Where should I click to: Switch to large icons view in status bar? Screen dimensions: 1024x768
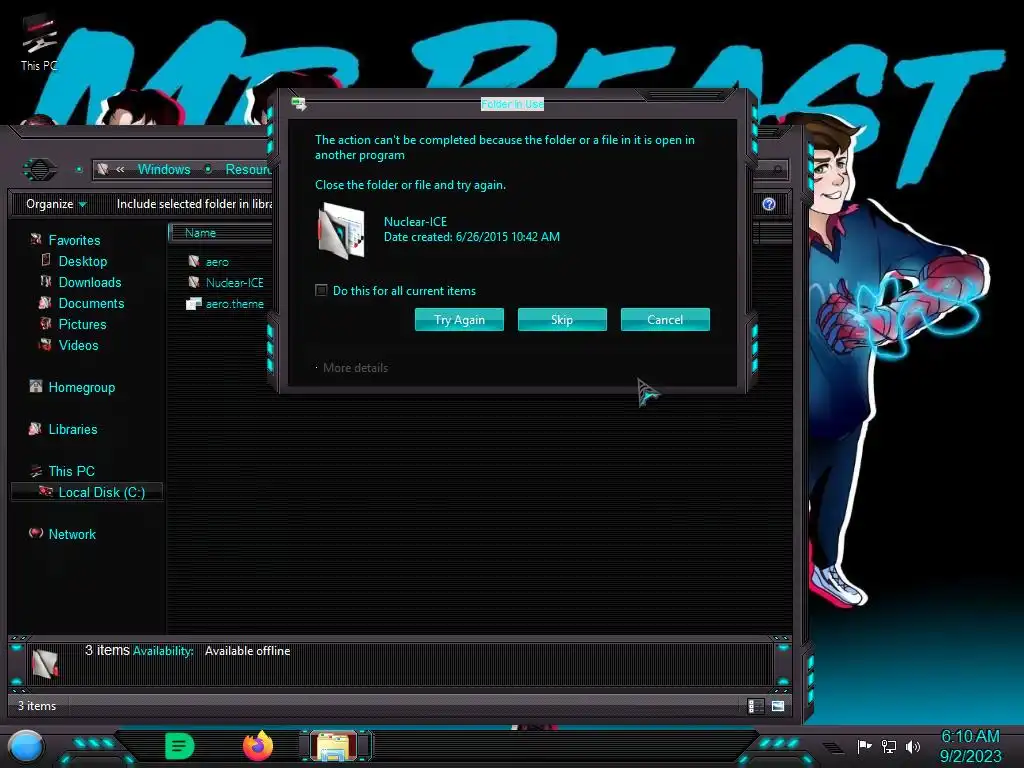click(x=777, y=706)
